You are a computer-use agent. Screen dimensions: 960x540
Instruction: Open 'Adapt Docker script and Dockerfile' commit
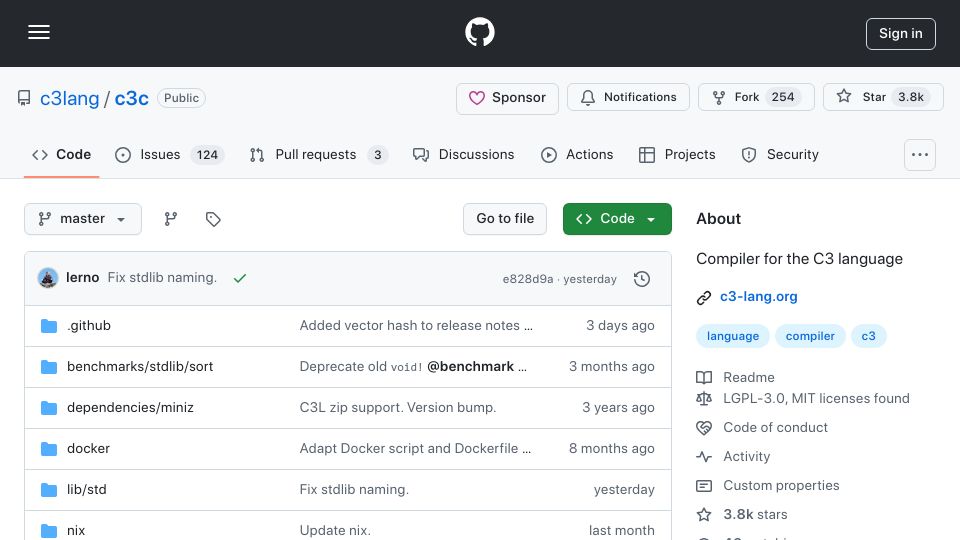point(415,449)
